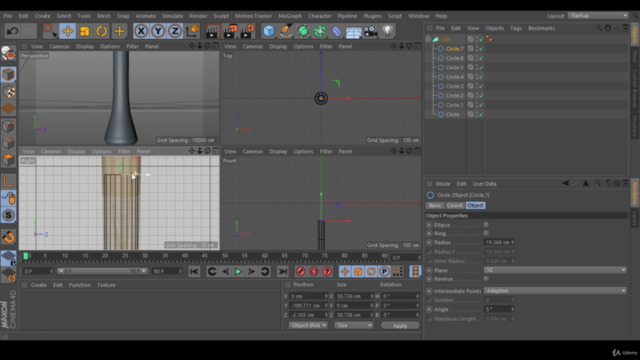Screen dimensions: 640x360
Task: Add a Cube primitive object
Action: click(x=269, y=31)
